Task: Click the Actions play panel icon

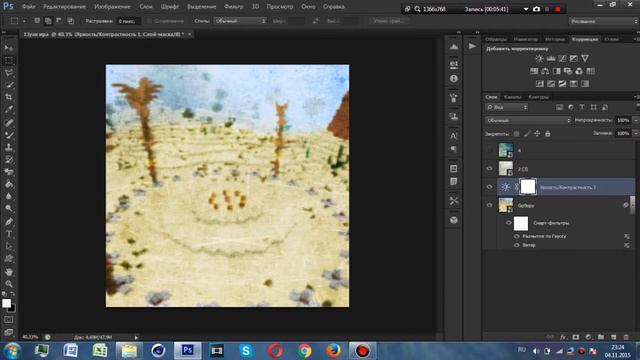Action: (472, 46)
